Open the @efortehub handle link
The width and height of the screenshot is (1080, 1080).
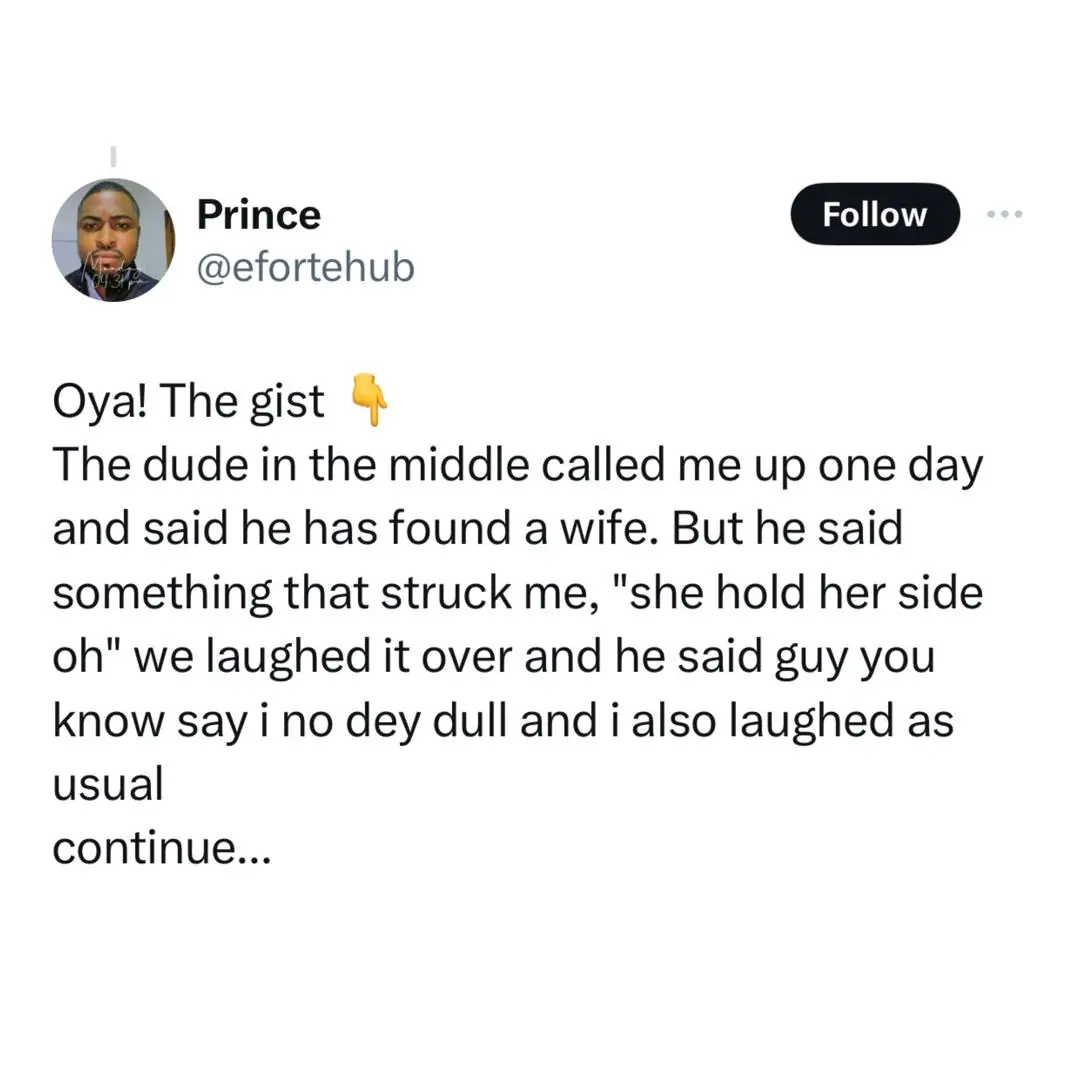305,267
